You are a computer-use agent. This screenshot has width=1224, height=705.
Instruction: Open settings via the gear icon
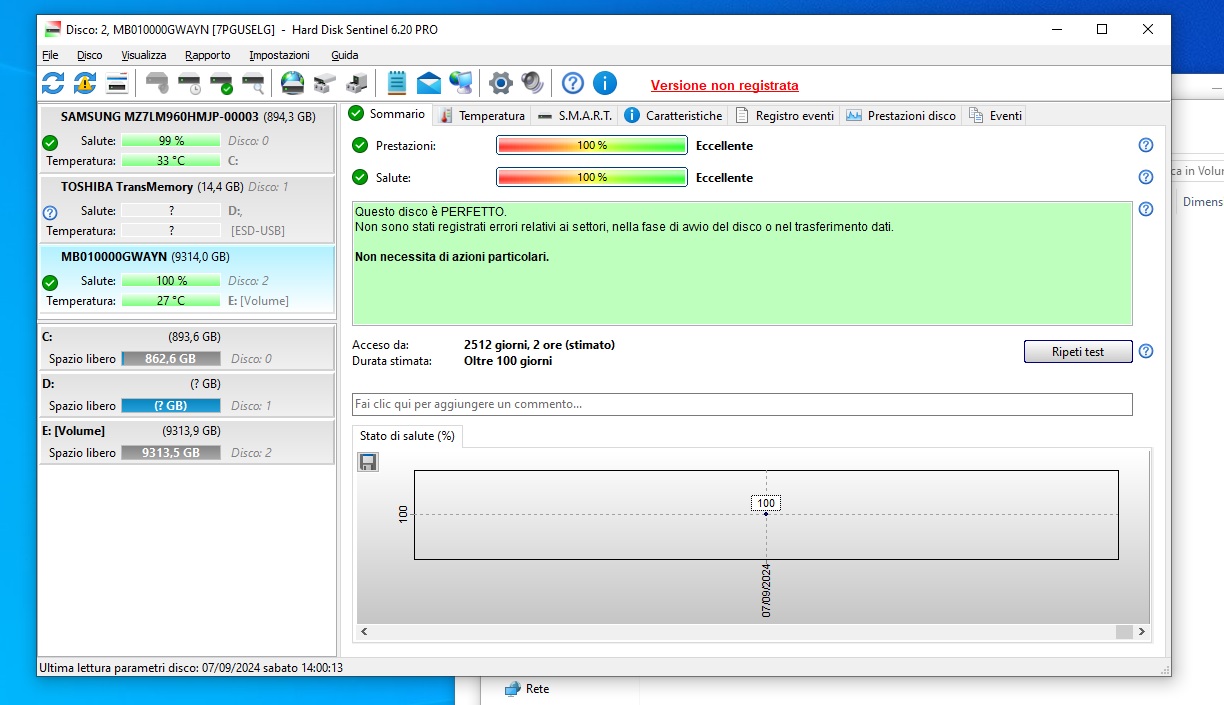pos(501,83)
